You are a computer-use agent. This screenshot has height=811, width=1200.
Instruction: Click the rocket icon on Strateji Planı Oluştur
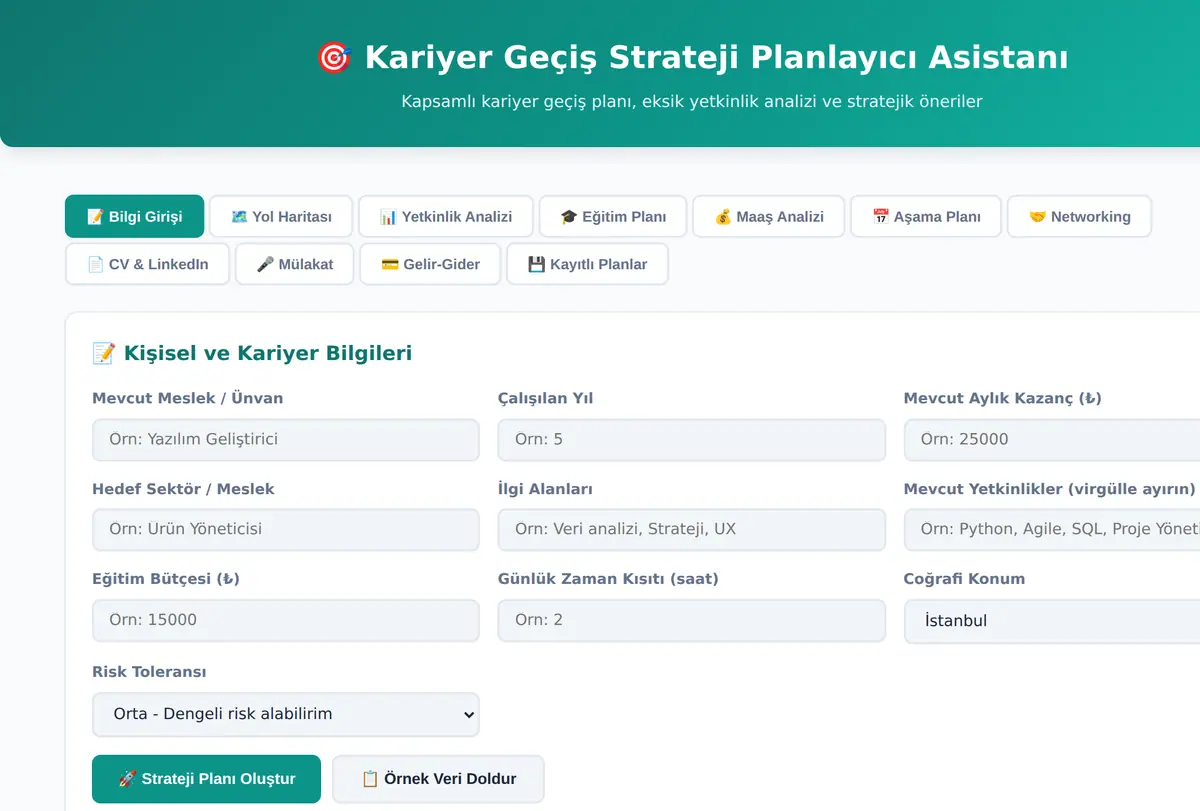[x=127, y=779]
